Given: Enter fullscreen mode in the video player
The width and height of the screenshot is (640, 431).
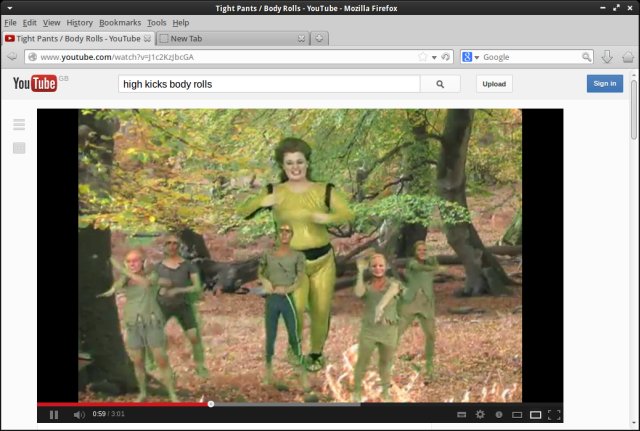Looking at the screenshot, I should coord(554,415).
